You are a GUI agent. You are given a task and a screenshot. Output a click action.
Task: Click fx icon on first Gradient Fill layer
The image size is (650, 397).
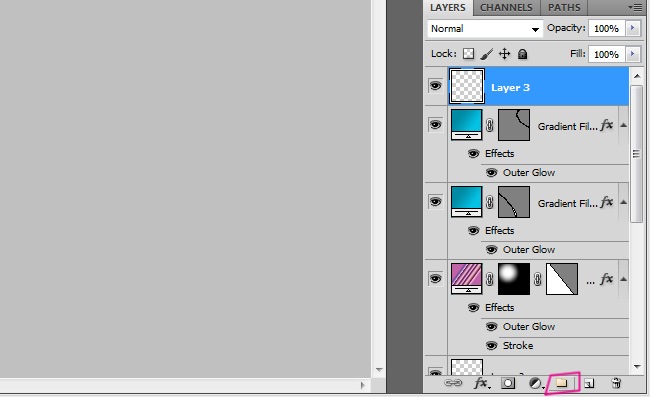606,125
